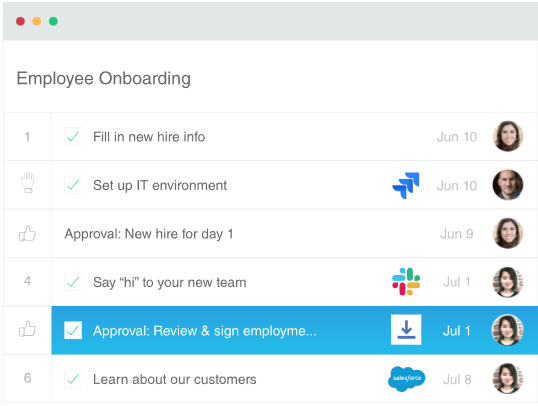The height and width of the screenshot is (406, 538).
Task: Click thumbs-up icon beside Review & sign row
Action: coord(27,329)
